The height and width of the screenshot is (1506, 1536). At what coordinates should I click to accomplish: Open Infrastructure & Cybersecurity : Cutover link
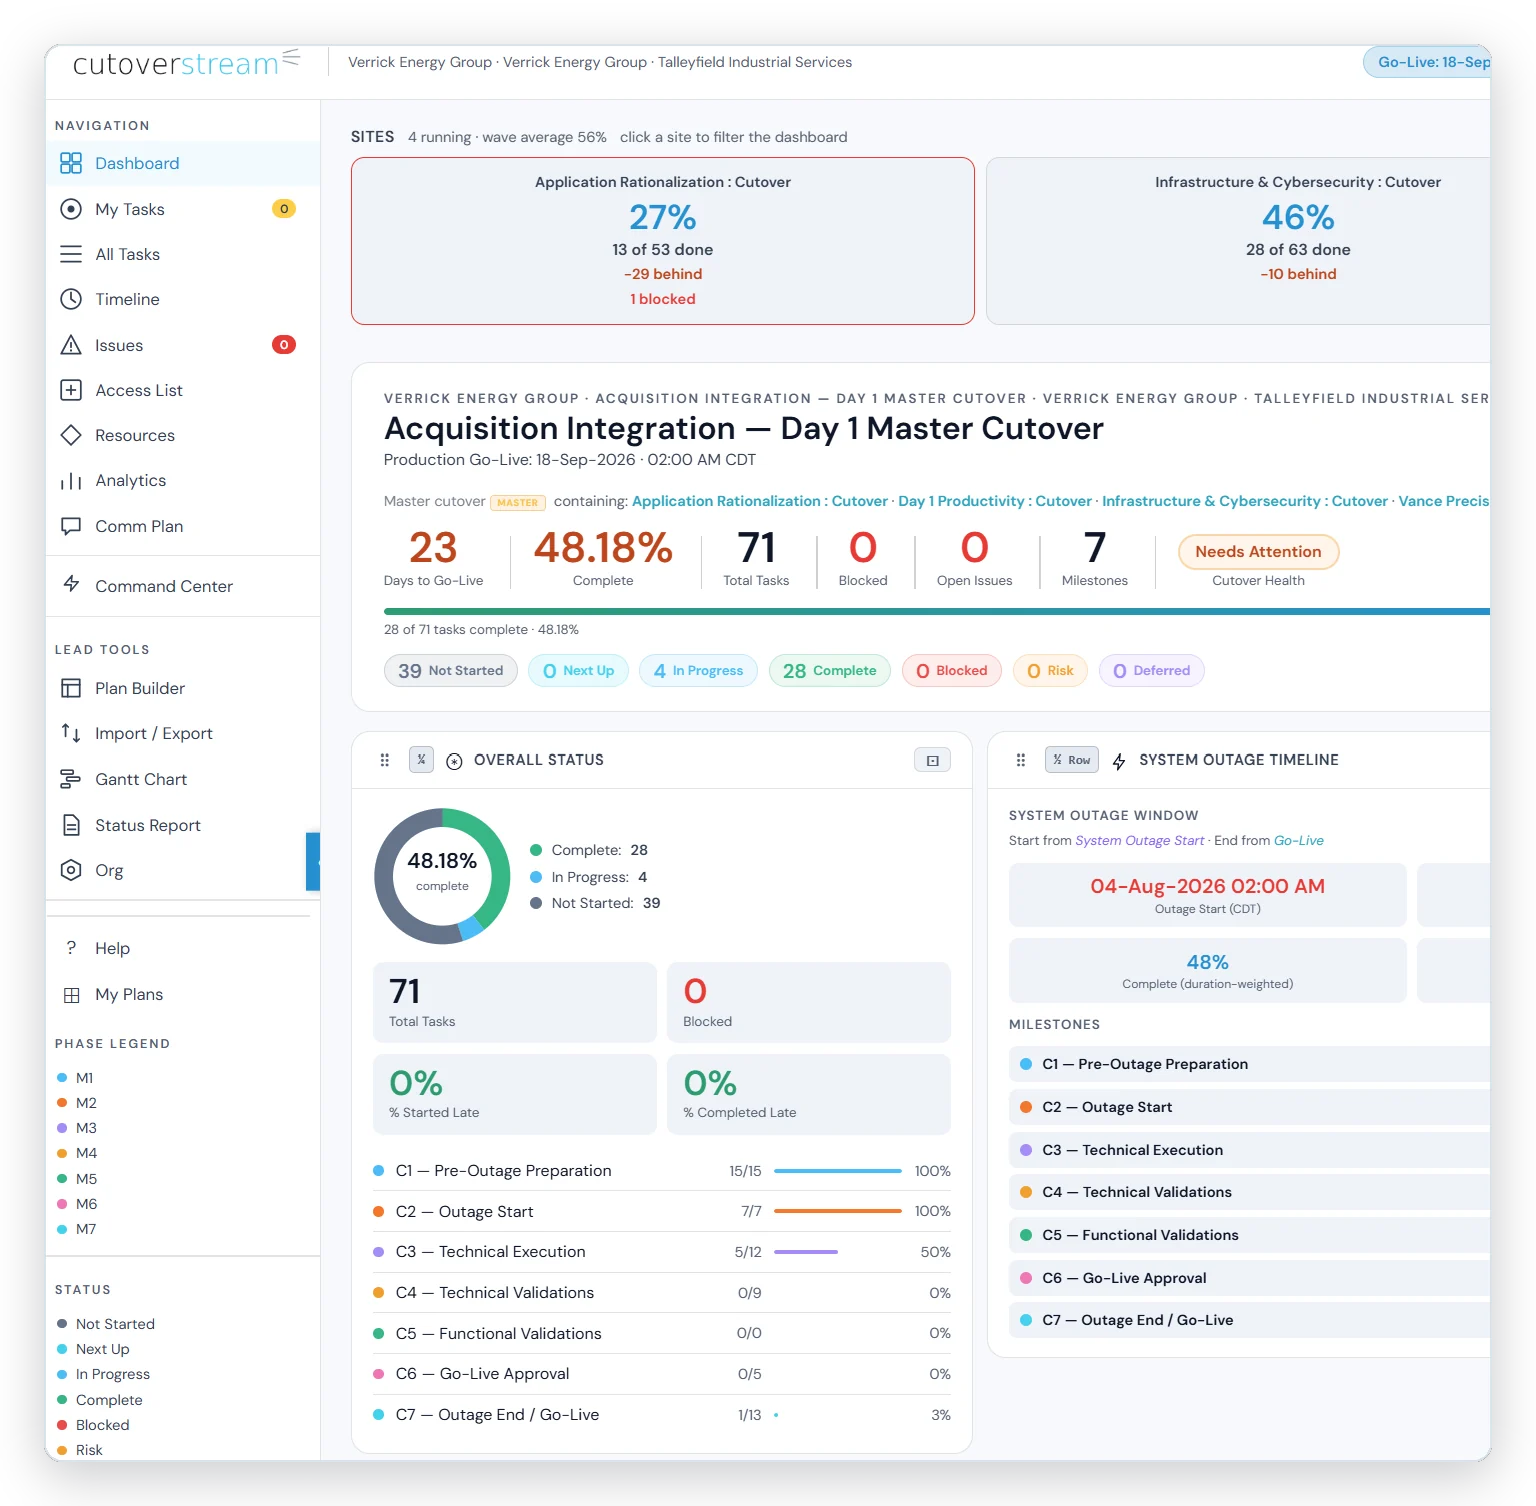(1245, 501)
